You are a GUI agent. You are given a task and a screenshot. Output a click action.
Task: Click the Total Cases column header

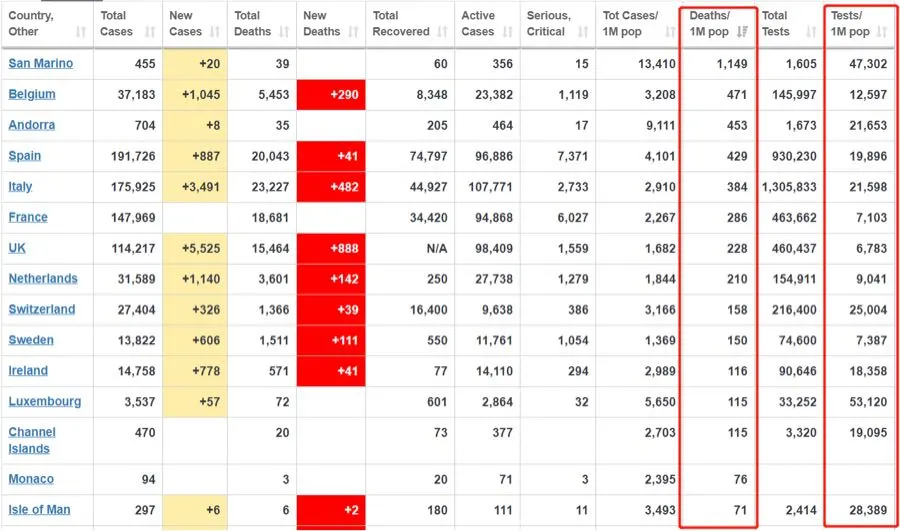pos(127,24)
